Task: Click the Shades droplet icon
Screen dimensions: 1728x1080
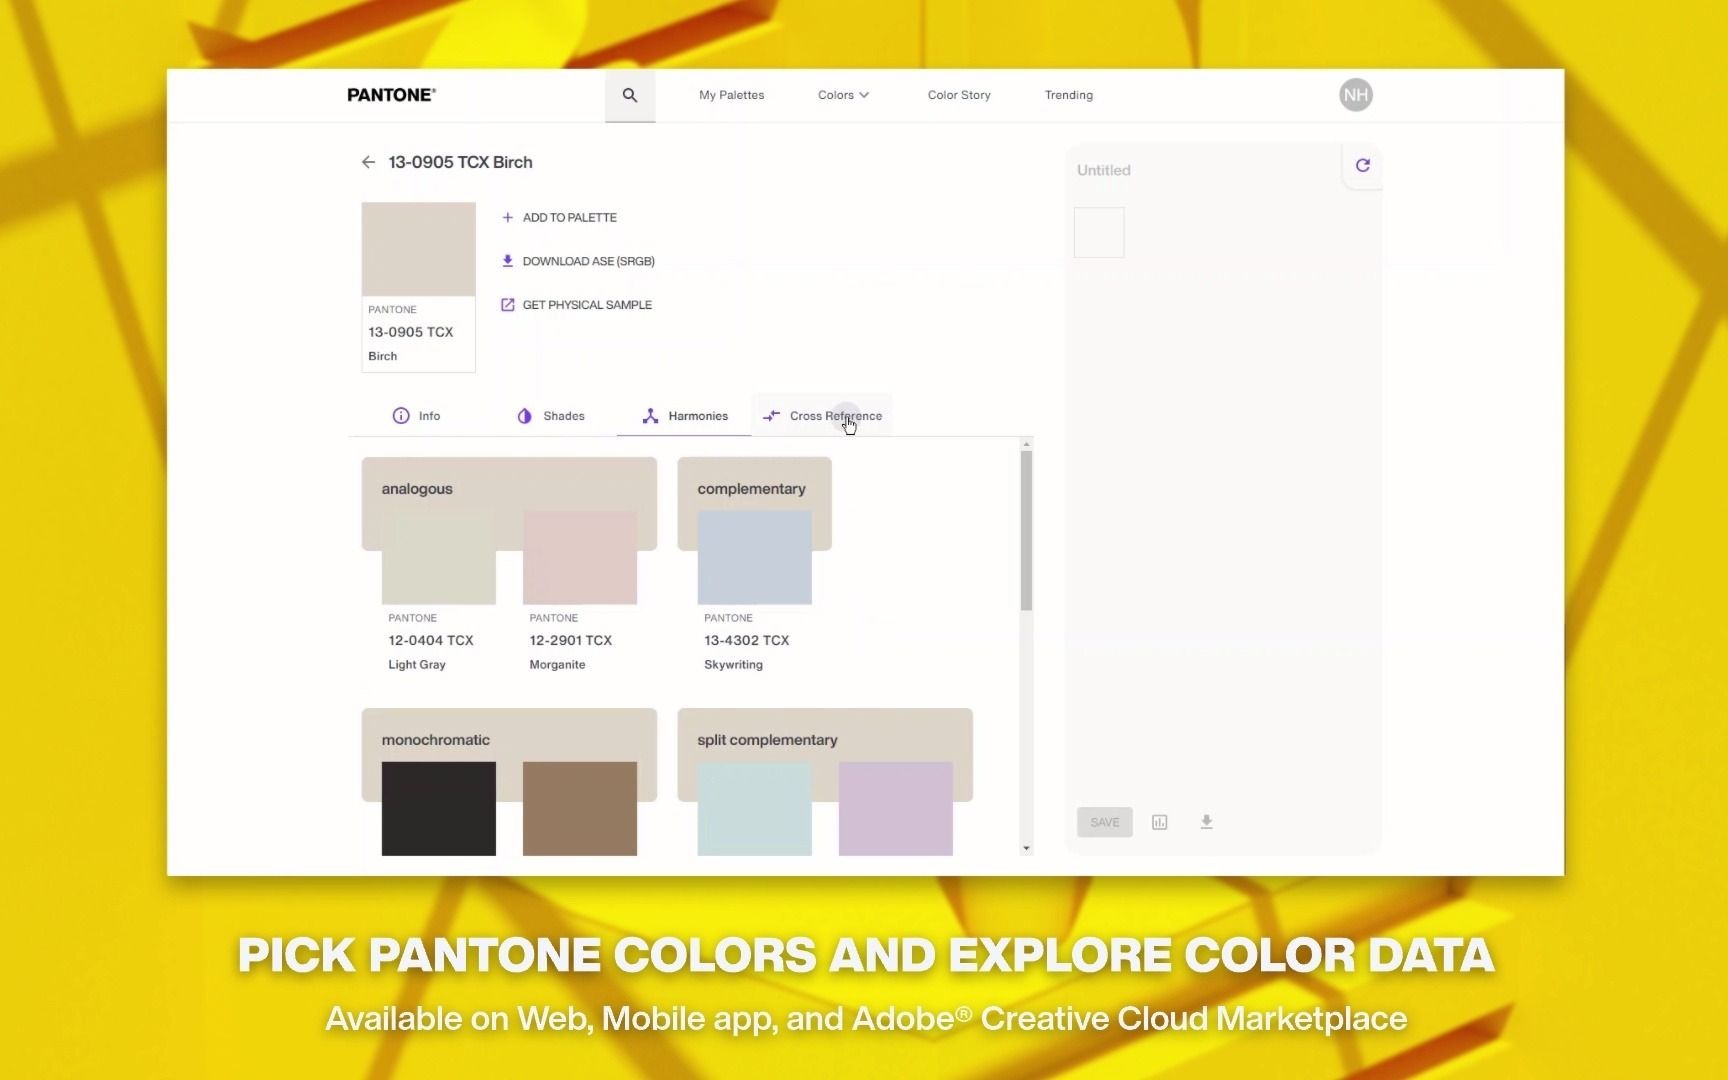Action: pos(525,416)
